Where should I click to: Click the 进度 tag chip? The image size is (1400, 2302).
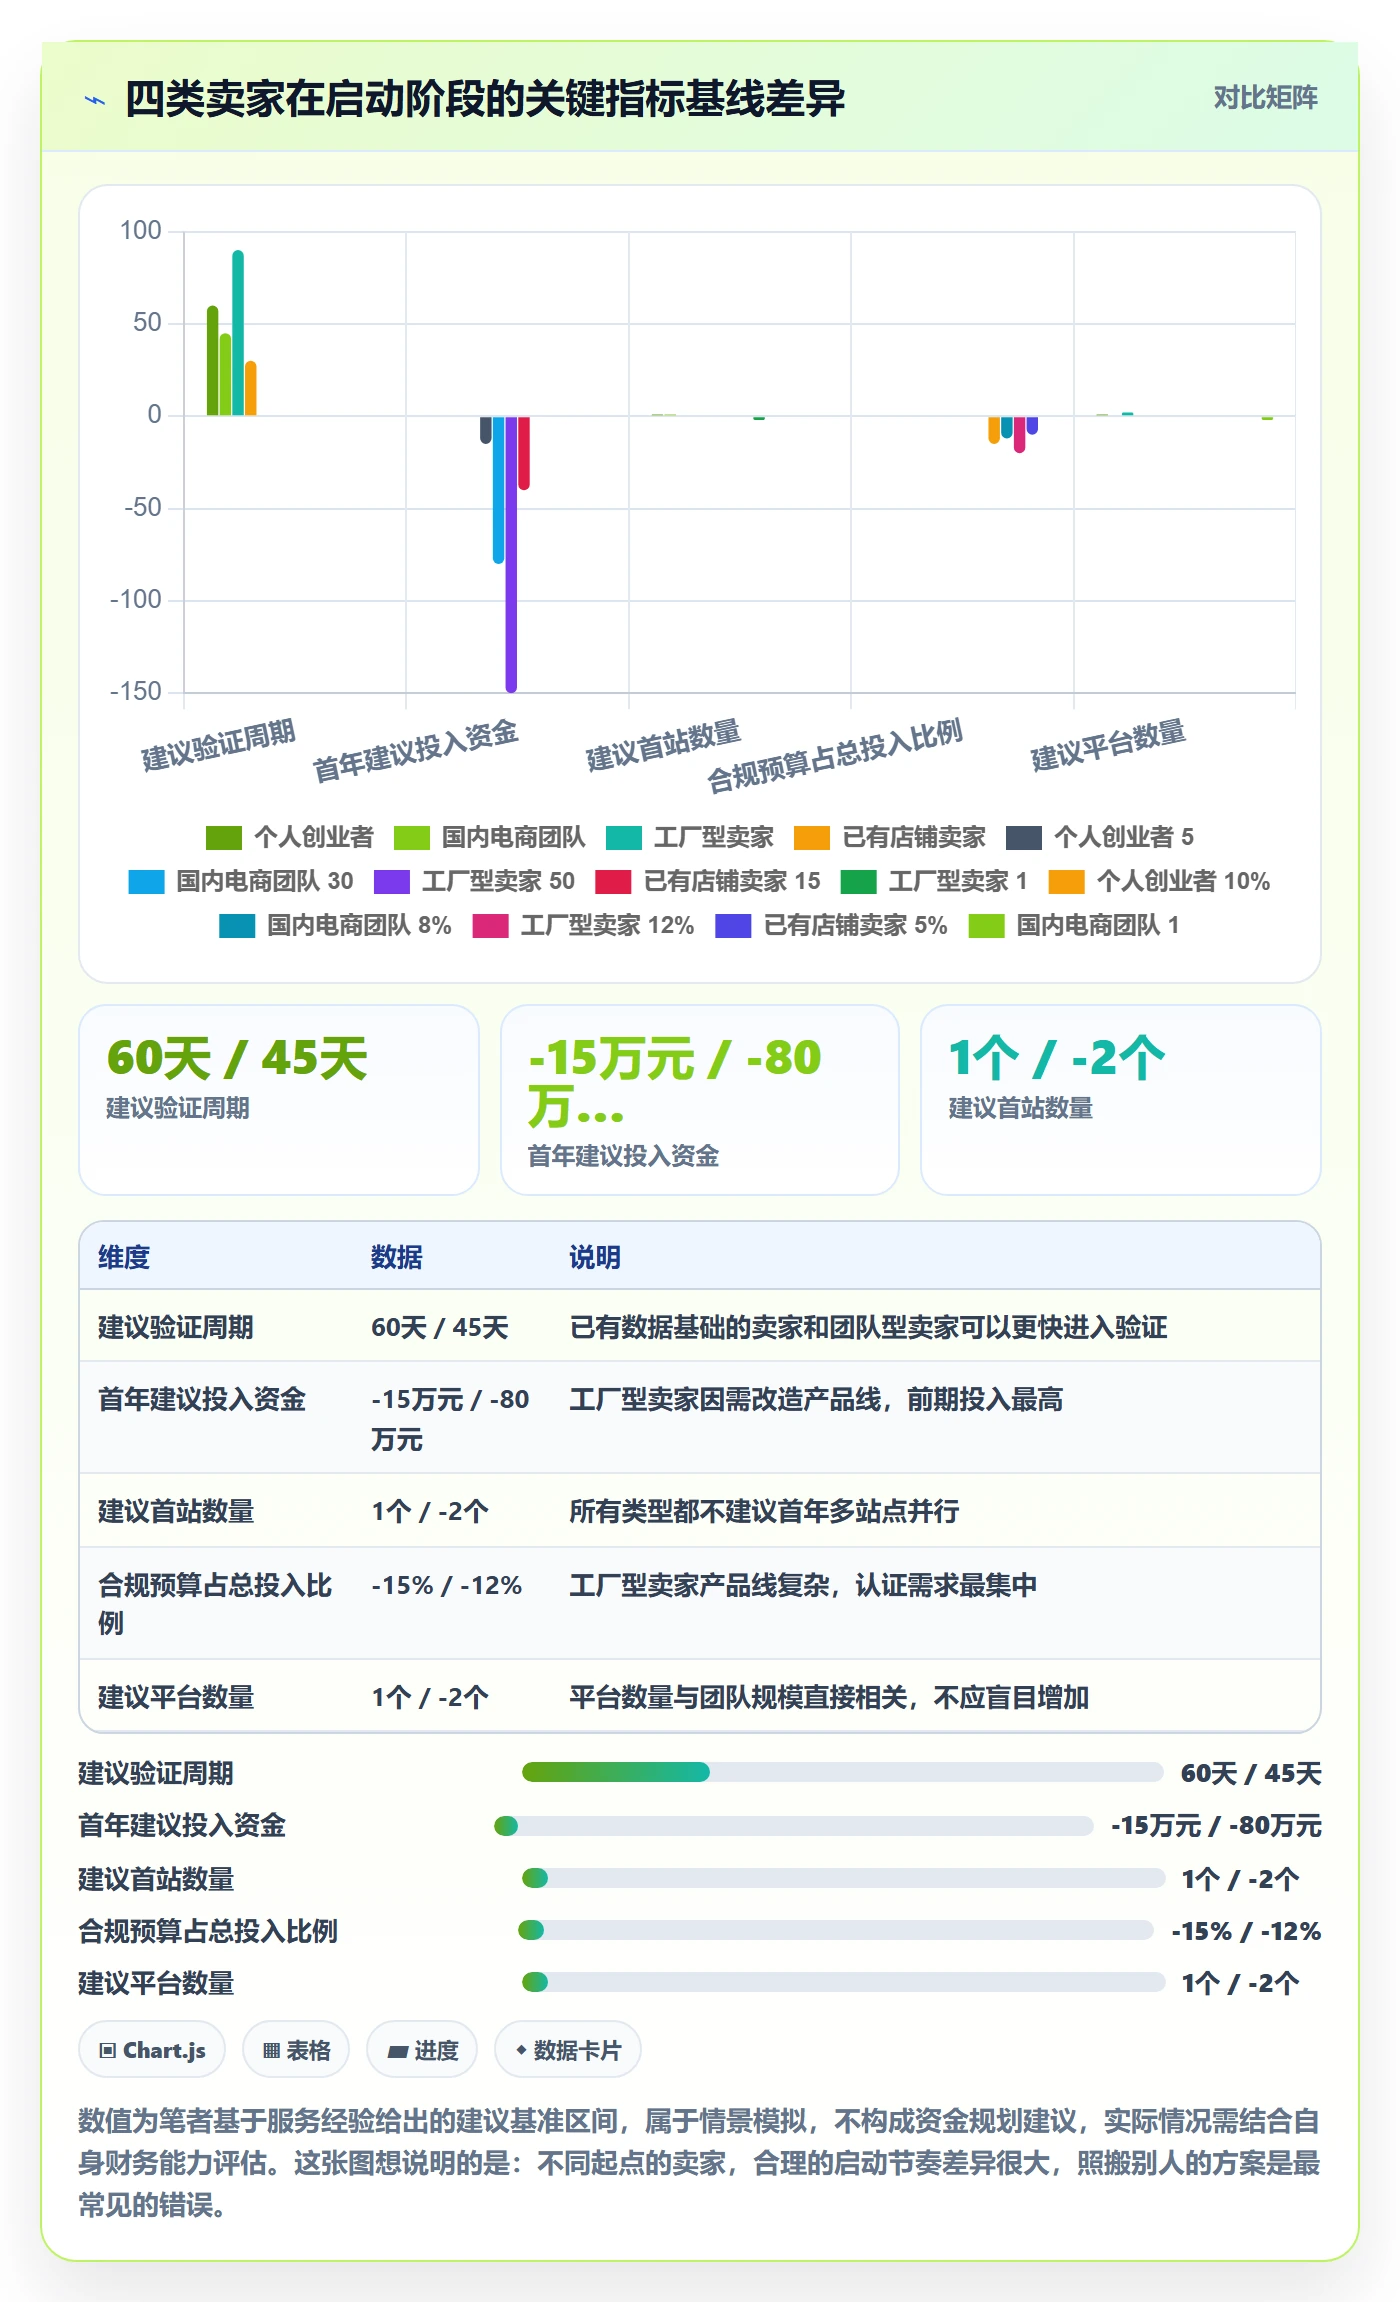tap(422, 2050)
